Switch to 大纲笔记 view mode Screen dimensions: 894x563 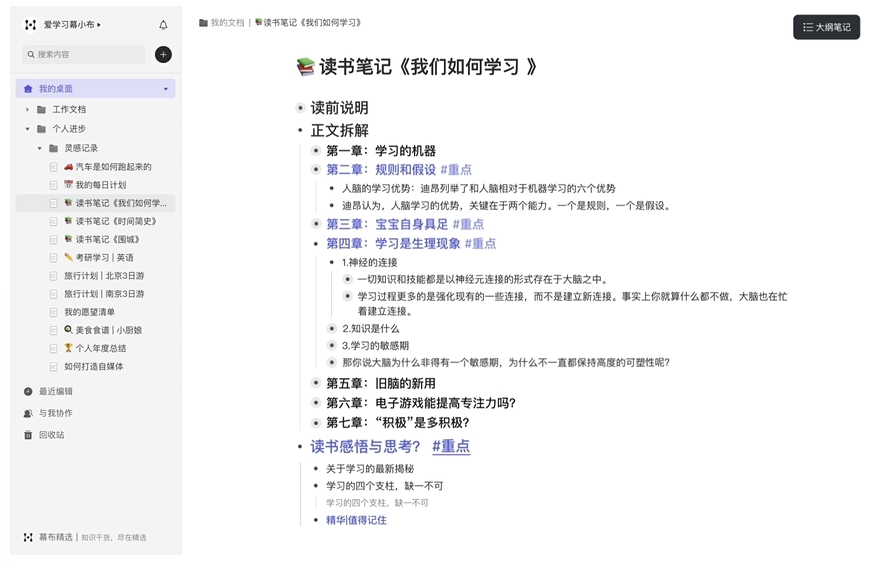click(826, 27)
